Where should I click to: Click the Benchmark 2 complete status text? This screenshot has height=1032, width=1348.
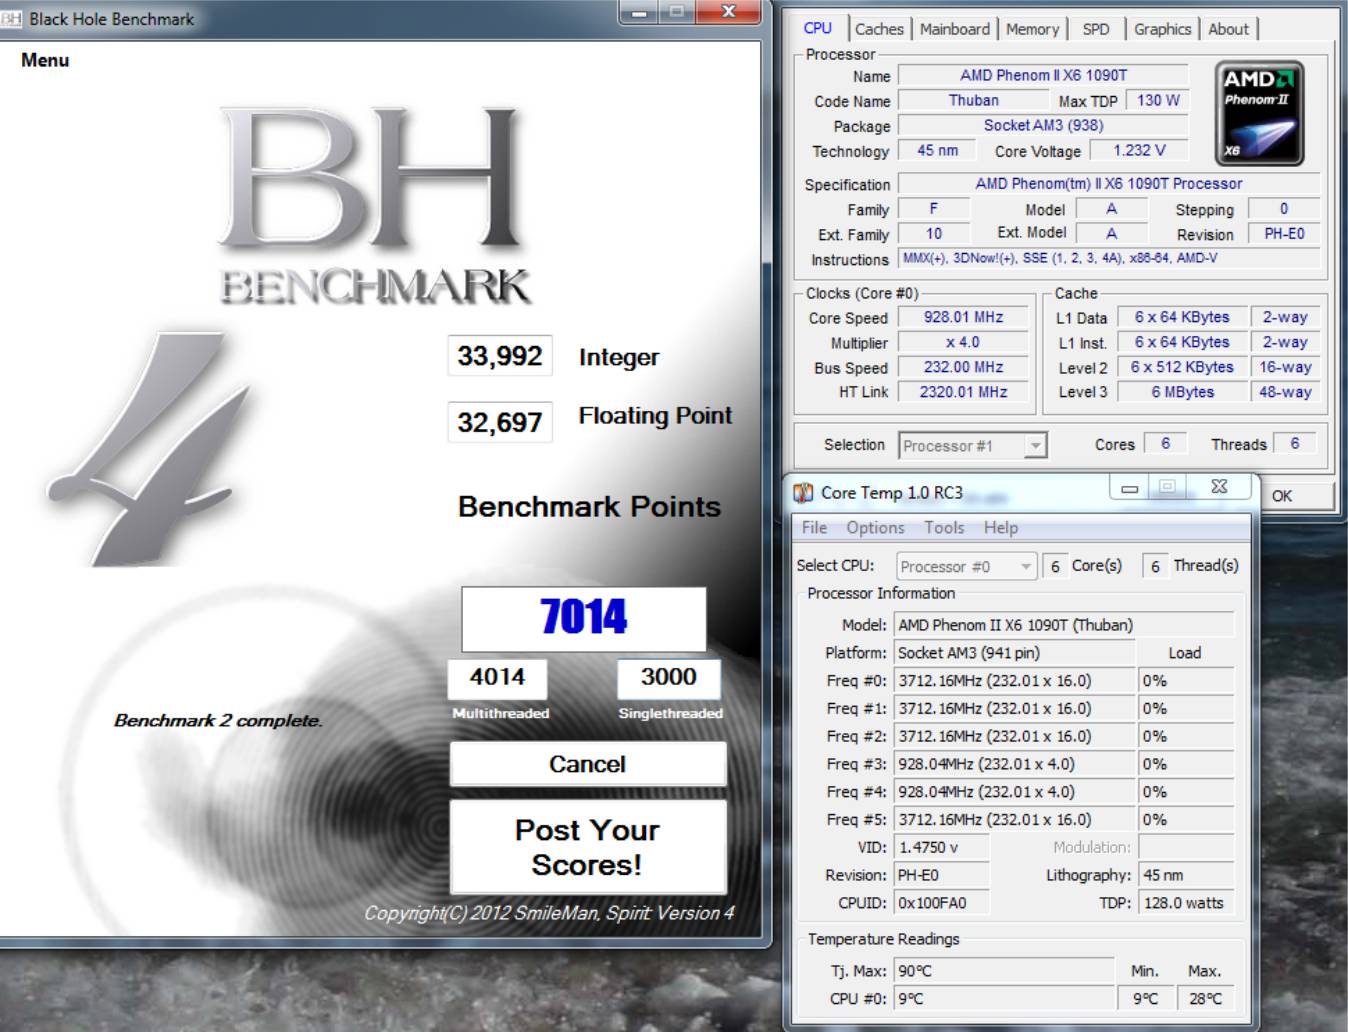click(x=218, y=720)
